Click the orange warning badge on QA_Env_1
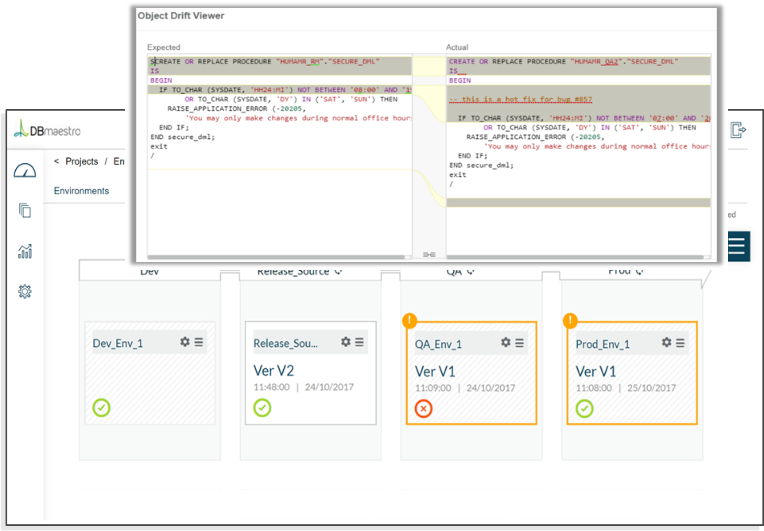This screenshot has height=531, width=764. pyautogui.click(x=409, y=321)
